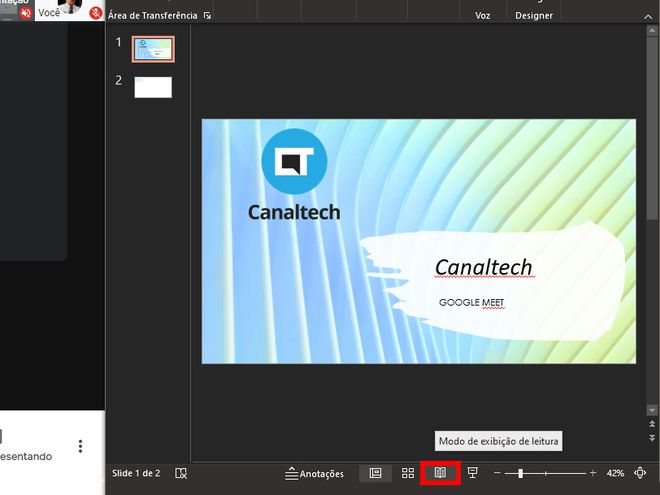Open Meet three-dot options menu
Viewport: 660px width, 495px height.
pyautogui.click(x=80, y=446)
